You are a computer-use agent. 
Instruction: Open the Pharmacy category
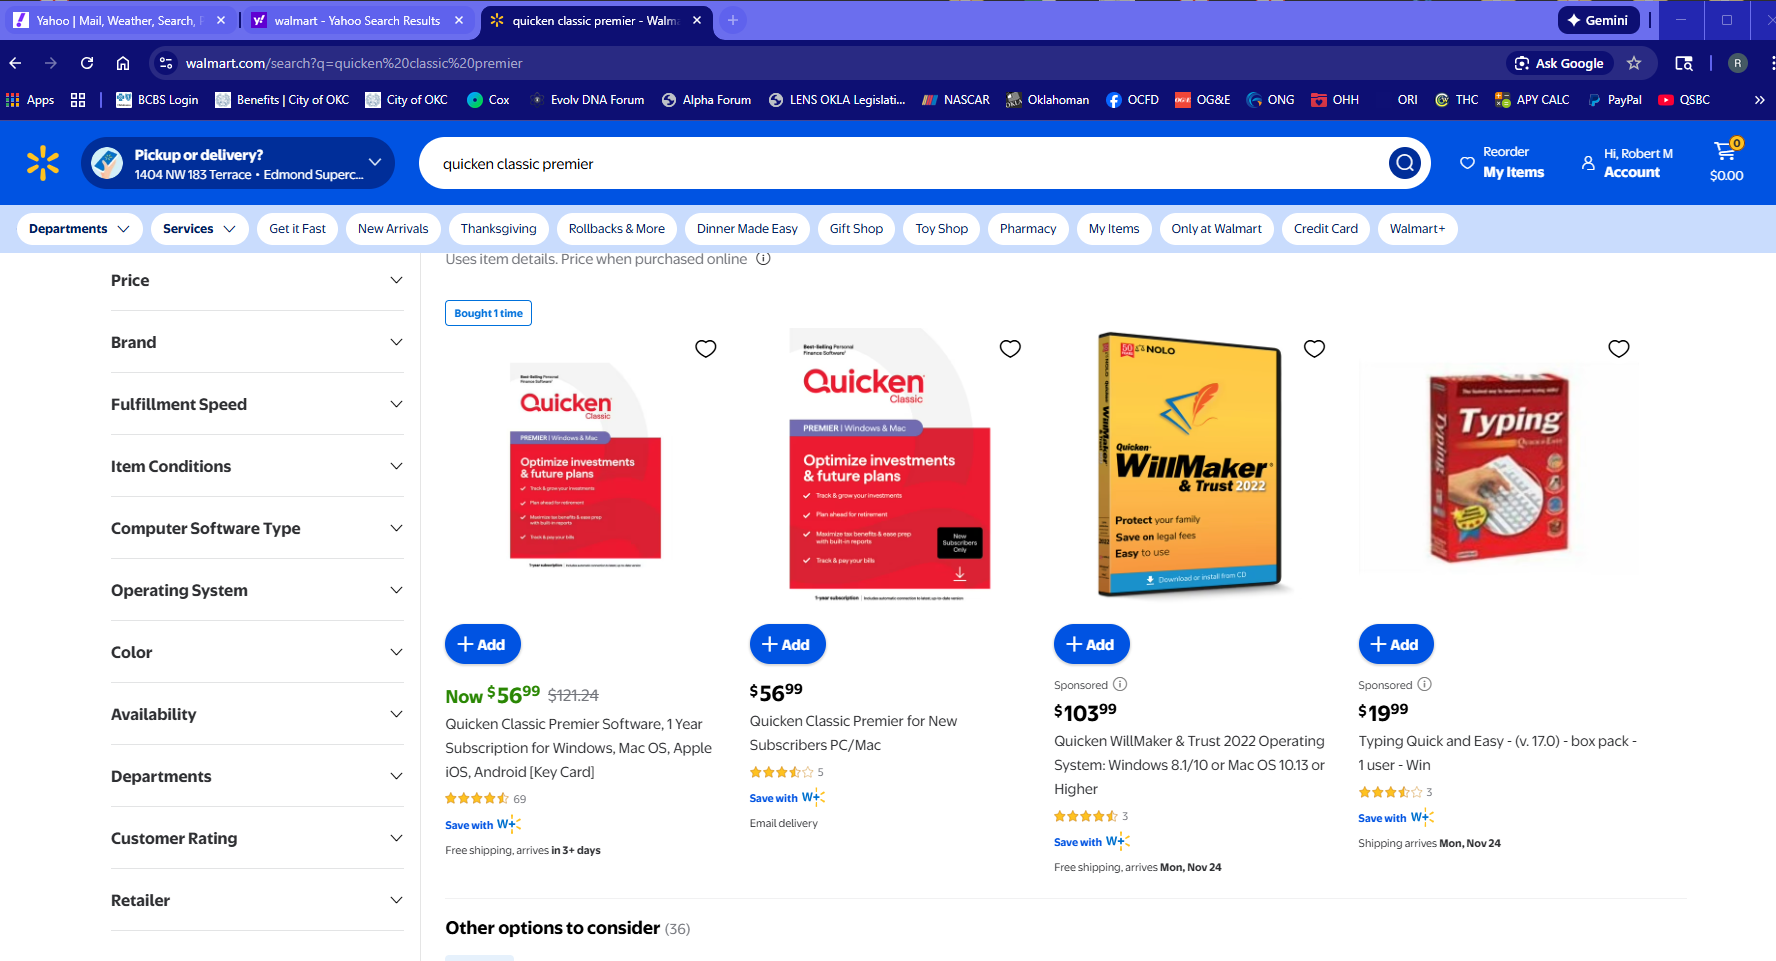click(x=1028, y=229)
